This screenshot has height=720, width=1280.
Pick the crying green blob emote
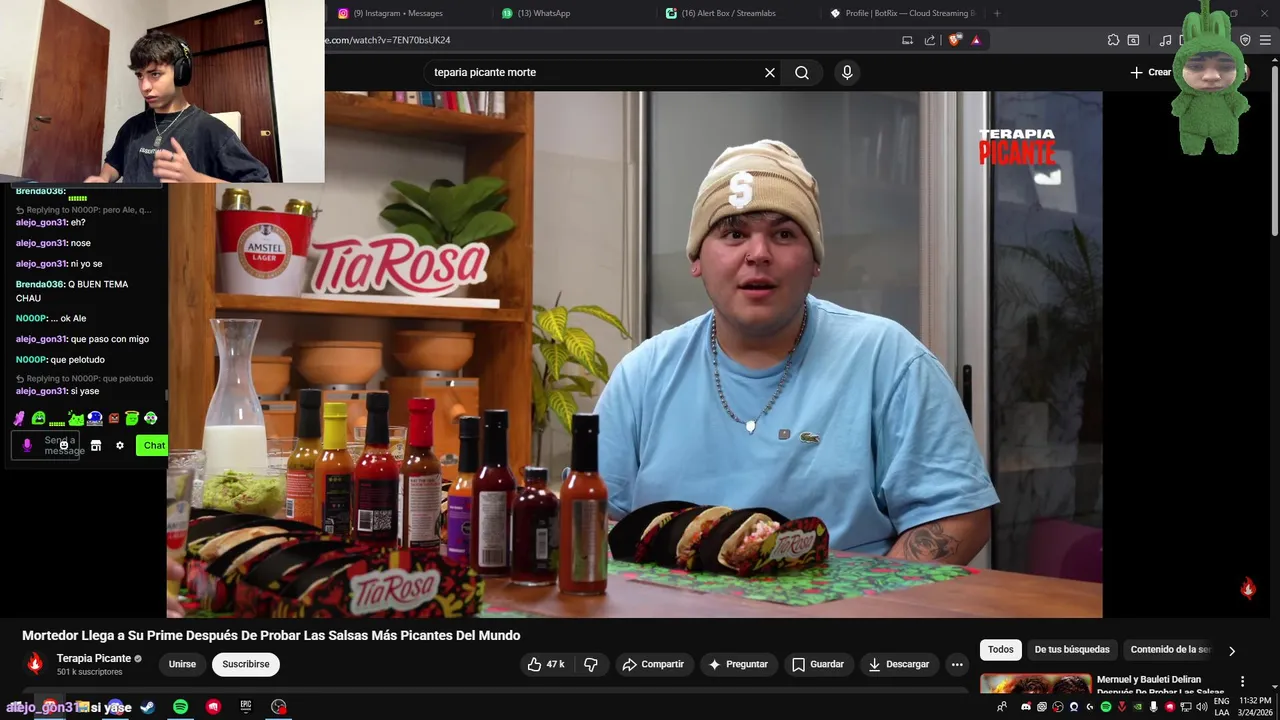pyautogui.click(x=38, y=418)
